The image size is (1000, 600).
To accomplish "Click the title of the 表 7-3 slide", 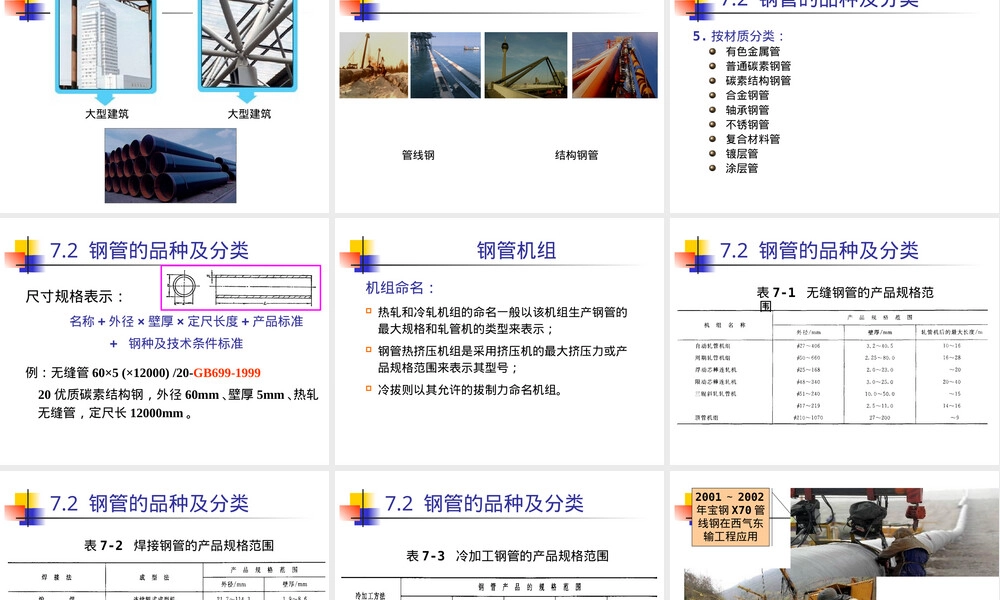I will [484, 504].
